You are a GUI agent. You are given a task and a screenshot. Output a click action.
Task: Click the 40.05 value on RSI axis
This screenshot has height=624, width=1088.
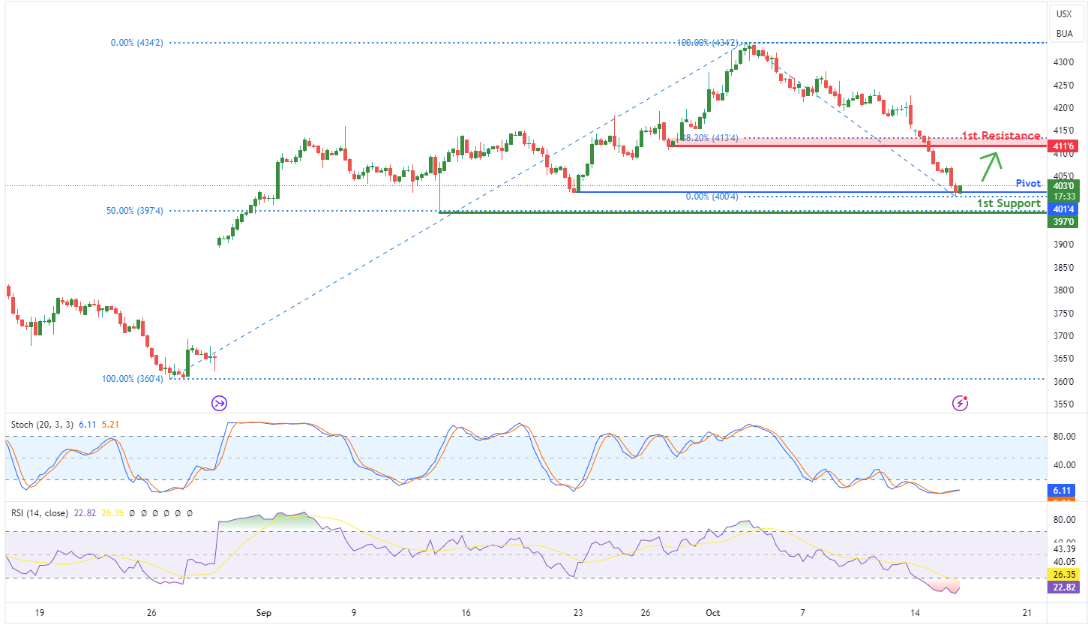(1064, 562)
